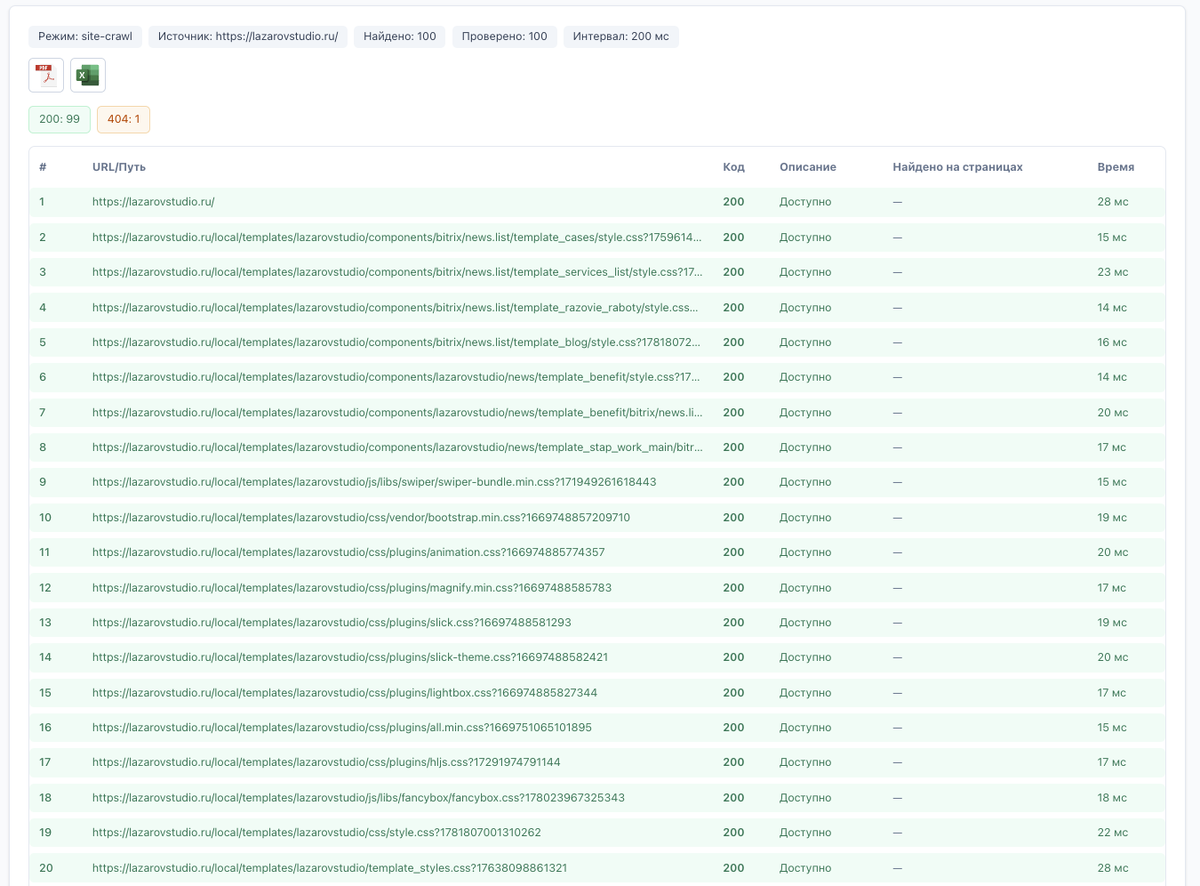This screenshot has width=1200, height=886.
Task: Click the 18 мс time value
Action: coord(1112,798)
